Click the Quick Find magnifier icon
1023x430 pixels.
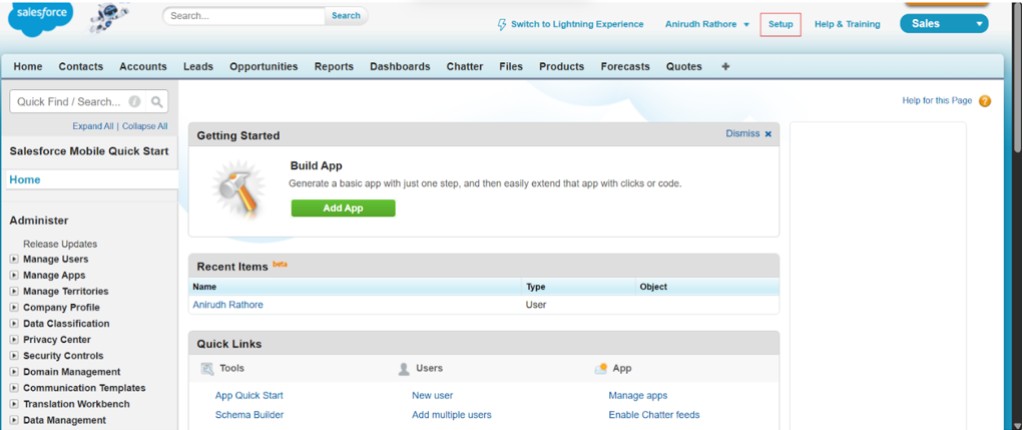coord(157,102)
